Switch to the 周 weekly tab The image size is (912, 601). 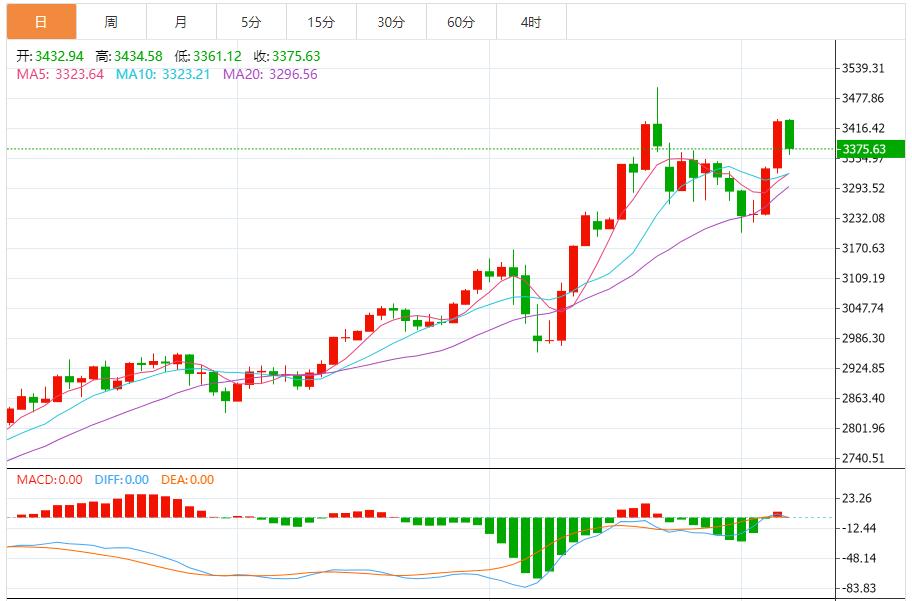point(110,22)
